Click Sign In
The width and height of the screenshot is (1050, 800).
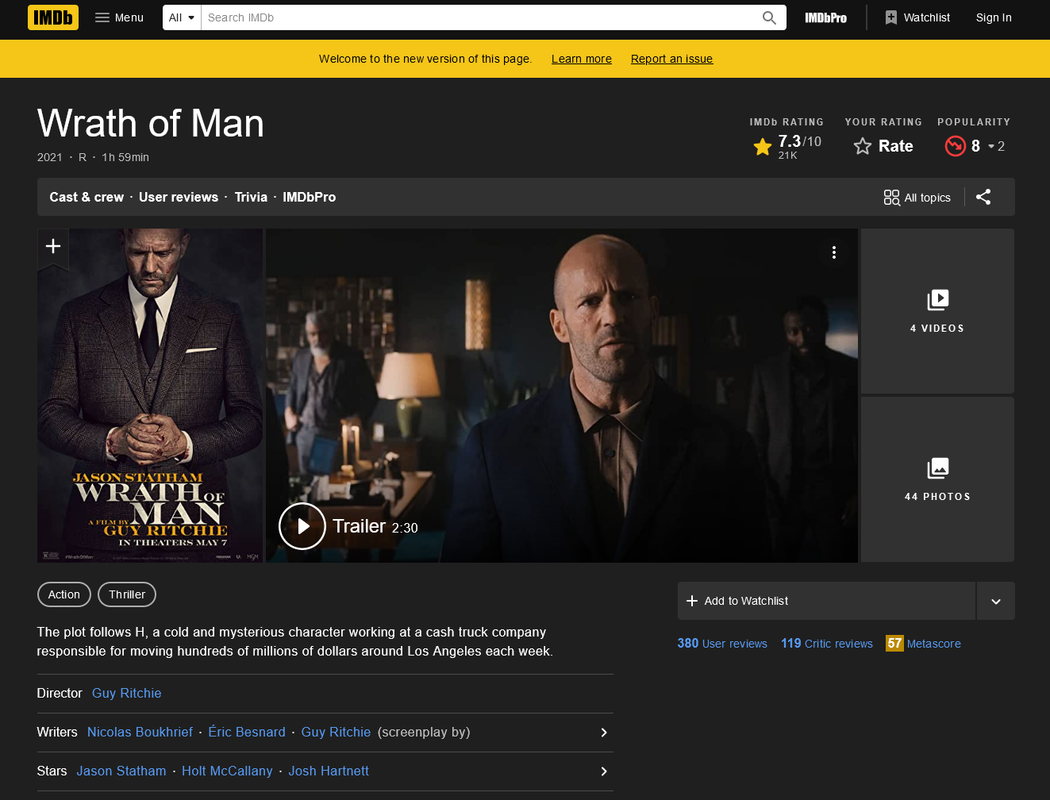993,17
